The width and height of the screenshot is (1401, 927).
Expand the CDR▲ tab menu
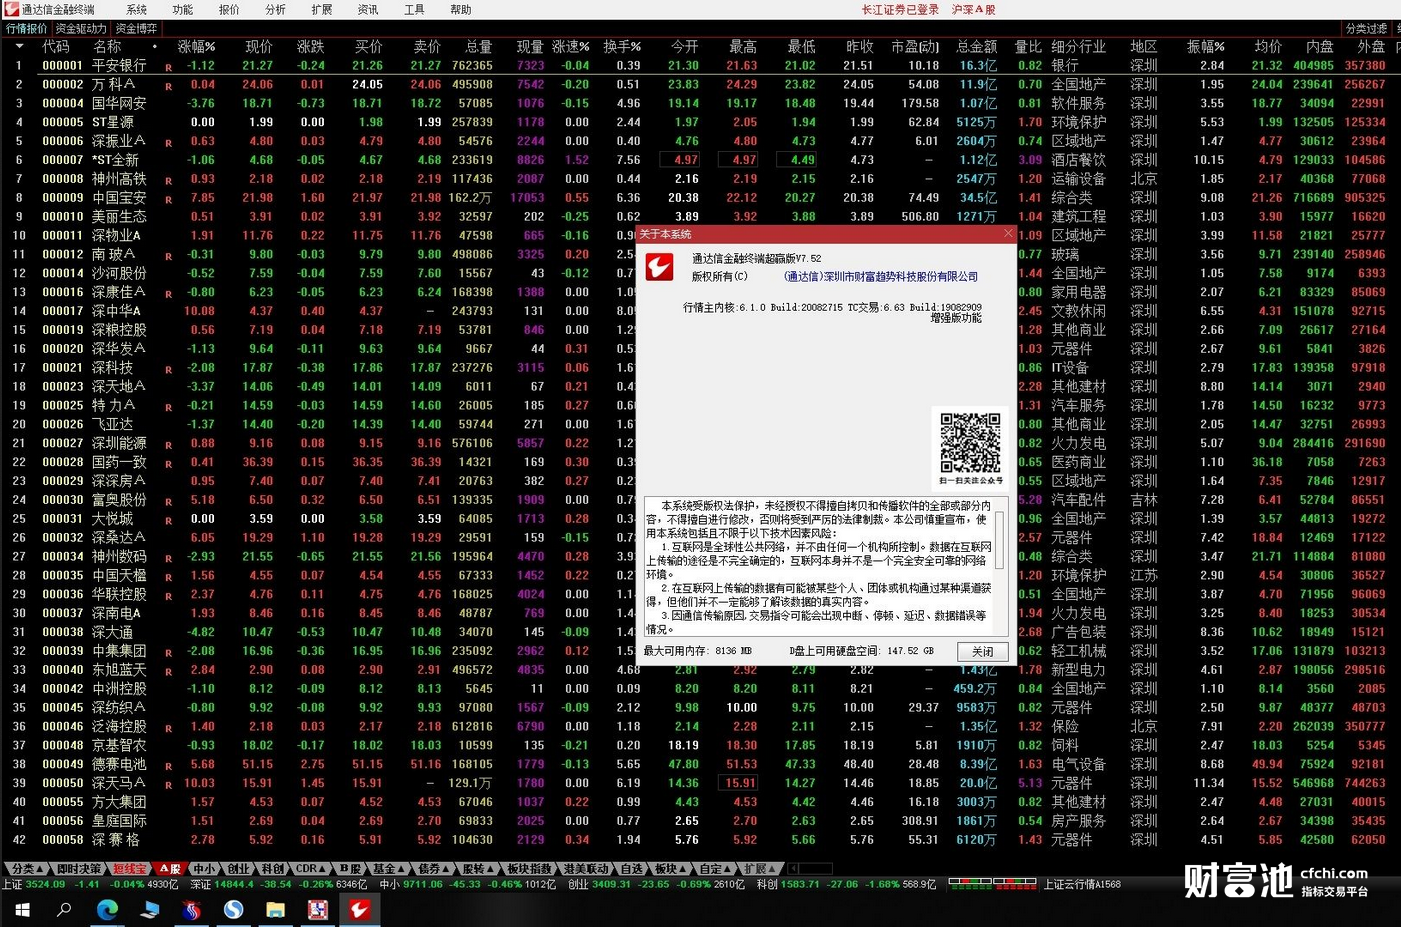pos(311,869)
